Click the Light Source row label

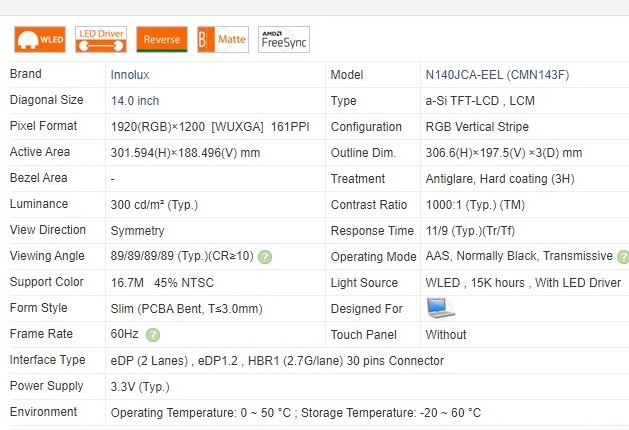pos(364,283)
